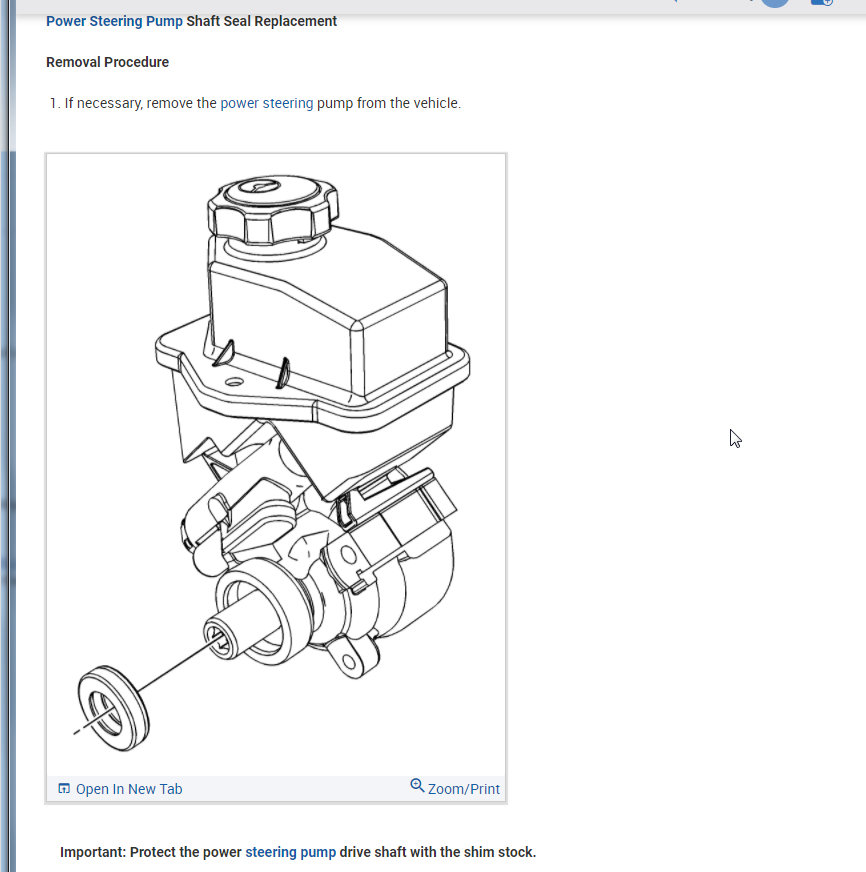This screenshot has width=866, height=872.
Task: Click the text "pump from the vehicle."
Action: pos(389,103)
